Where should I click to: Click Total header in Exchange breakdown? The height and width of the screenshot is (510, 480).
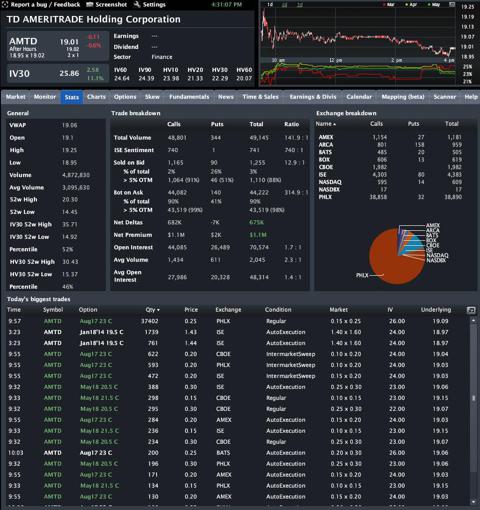[452, 124]
